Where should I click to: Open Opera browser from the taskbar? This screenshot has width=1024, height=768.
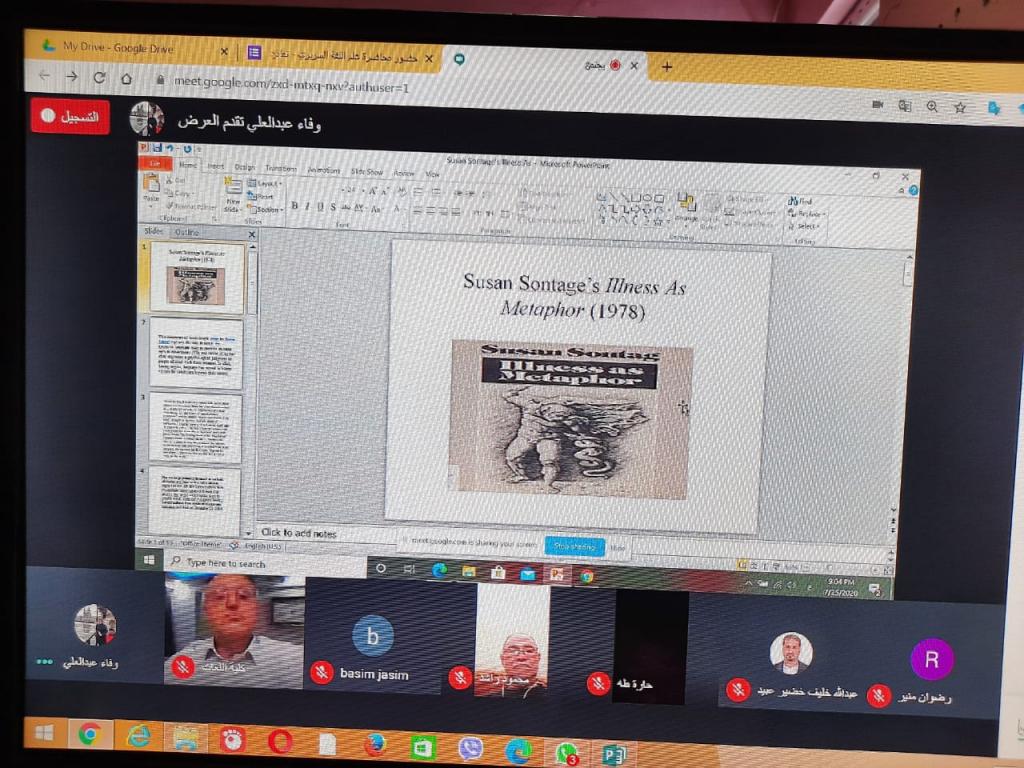tap(280, 742)
